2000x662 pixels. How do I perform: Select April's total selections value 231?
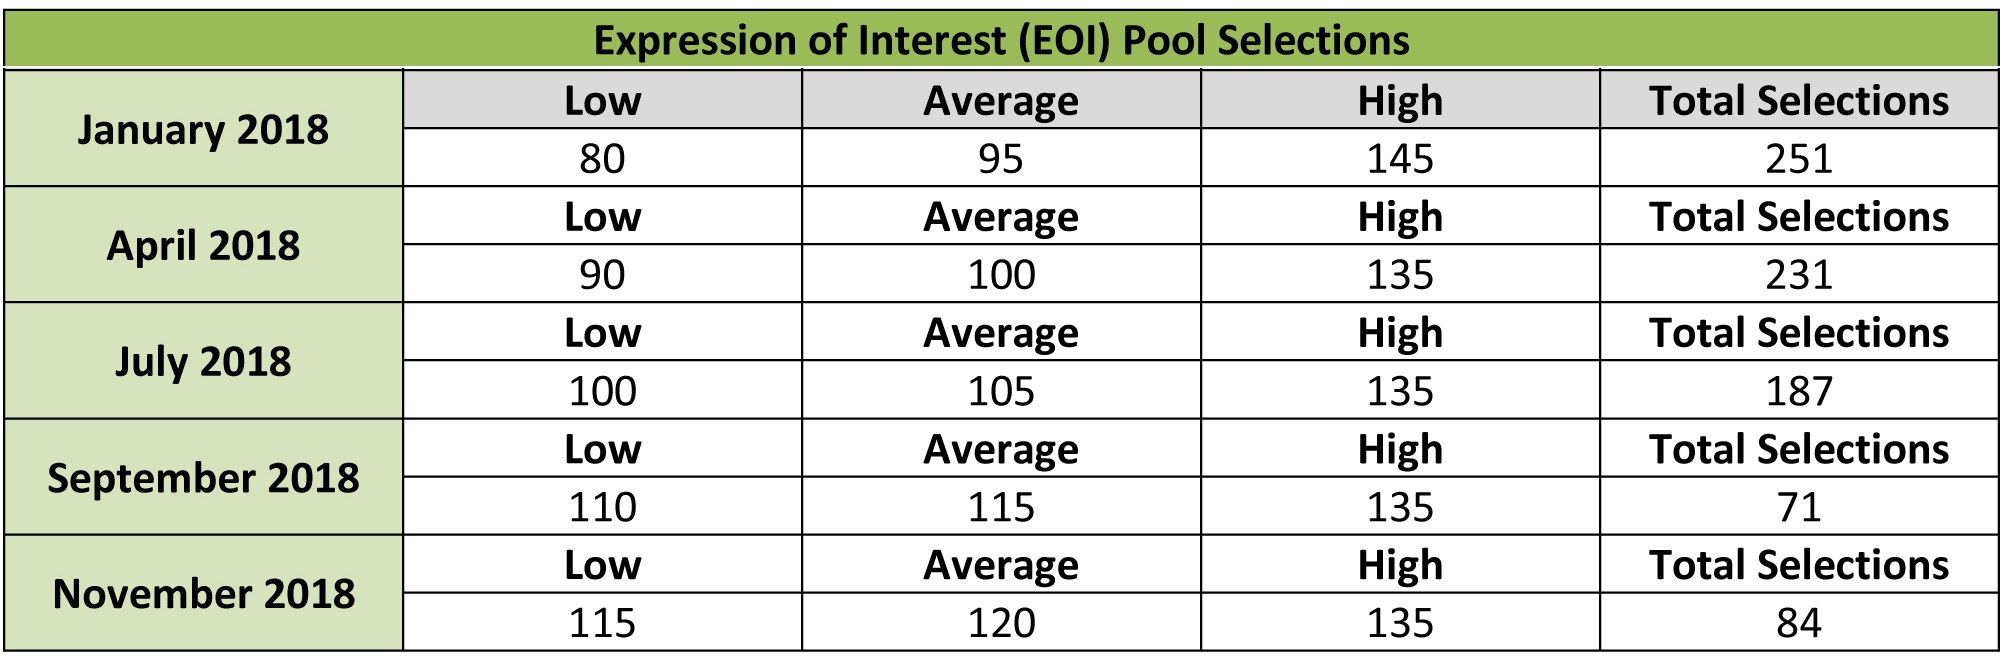click(1798, 274)
